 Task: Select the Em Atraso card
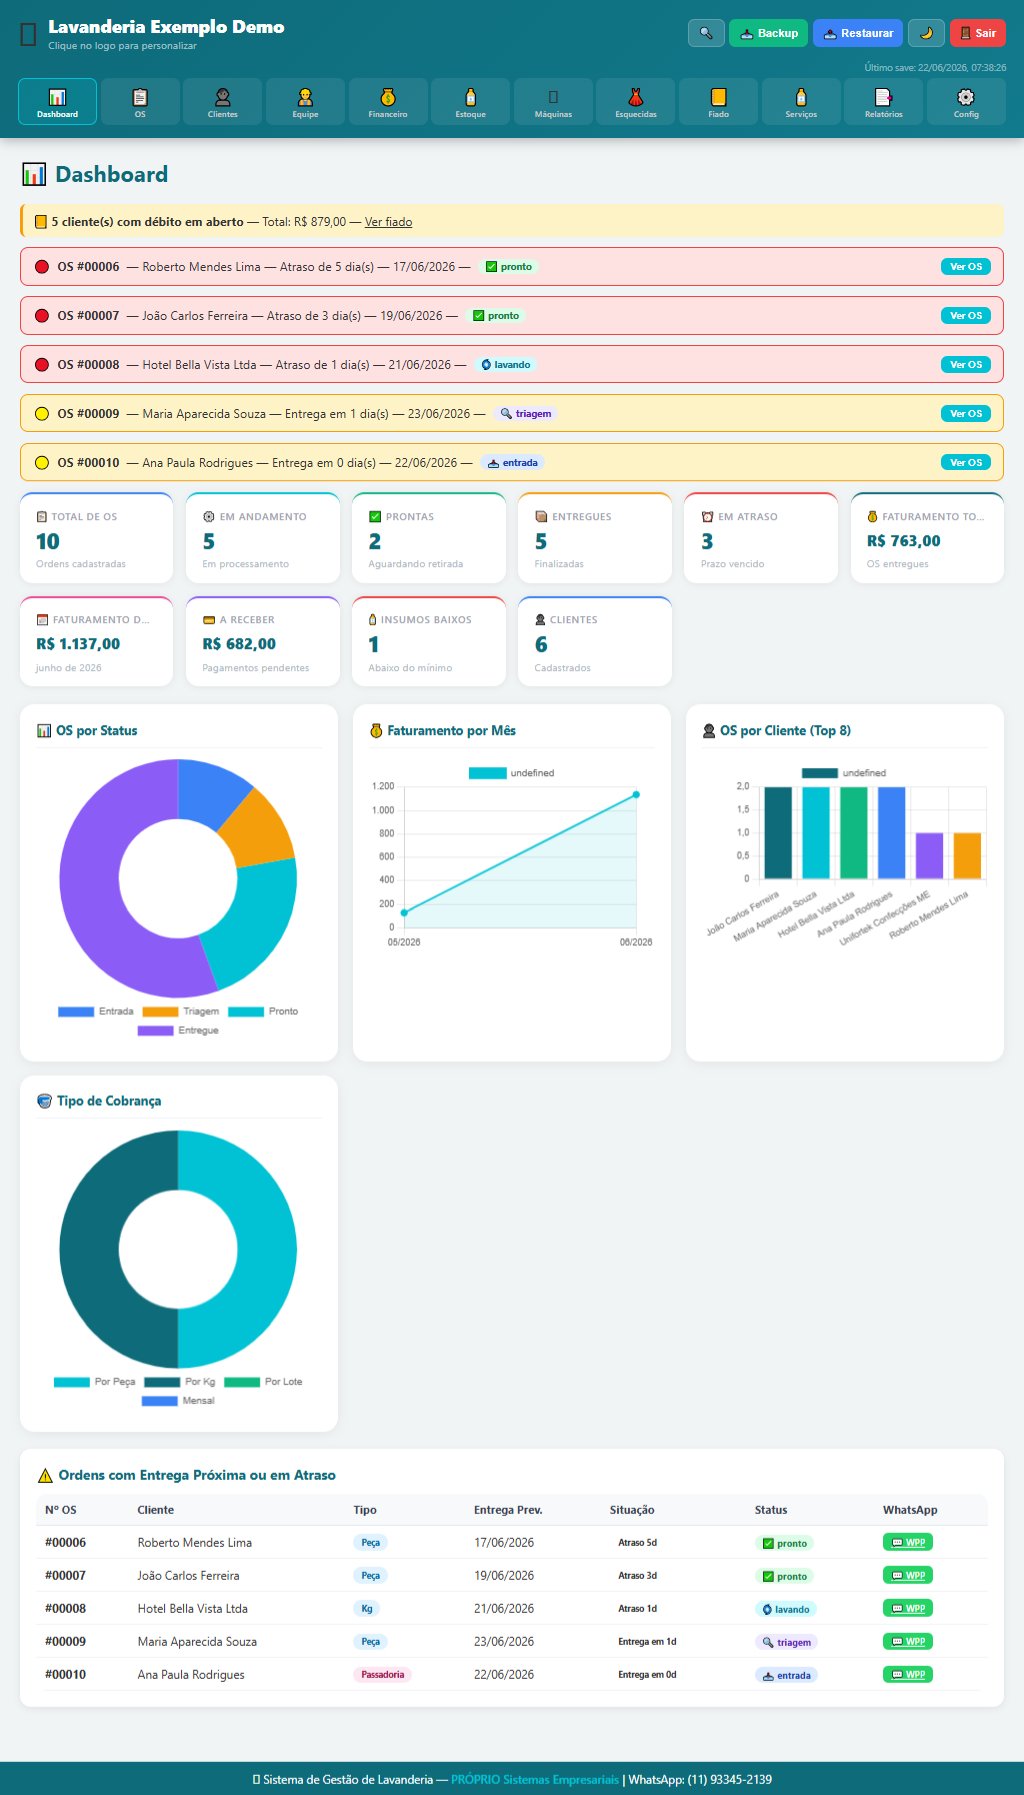pos(761,538)
